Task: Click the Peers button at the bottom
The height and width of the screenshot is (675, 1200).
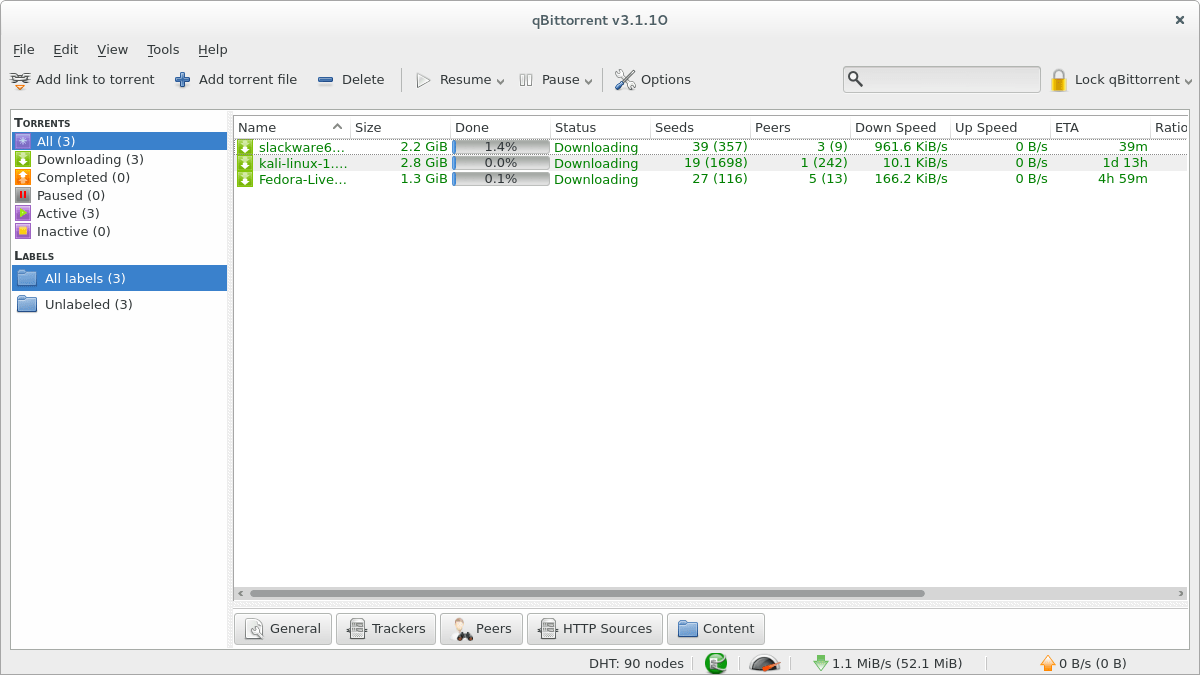Action: (x=481, y=628)
